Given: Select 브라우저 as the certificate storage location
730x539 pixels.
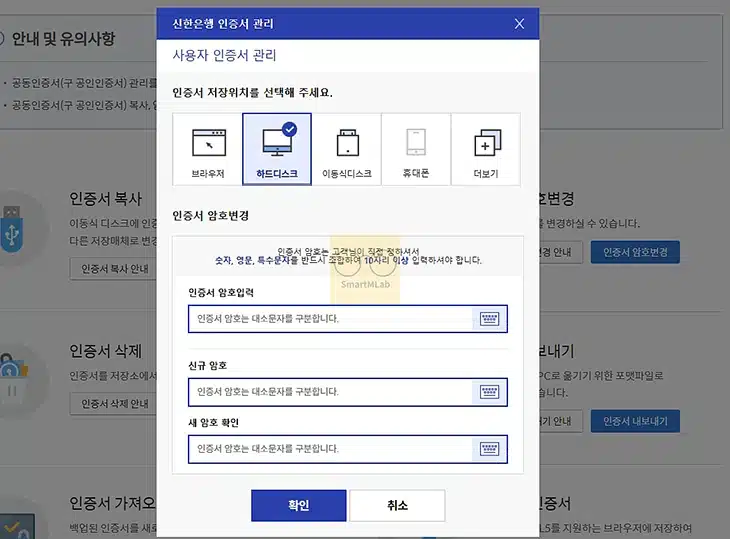Looking at the screenshot, I should (207, 149).
